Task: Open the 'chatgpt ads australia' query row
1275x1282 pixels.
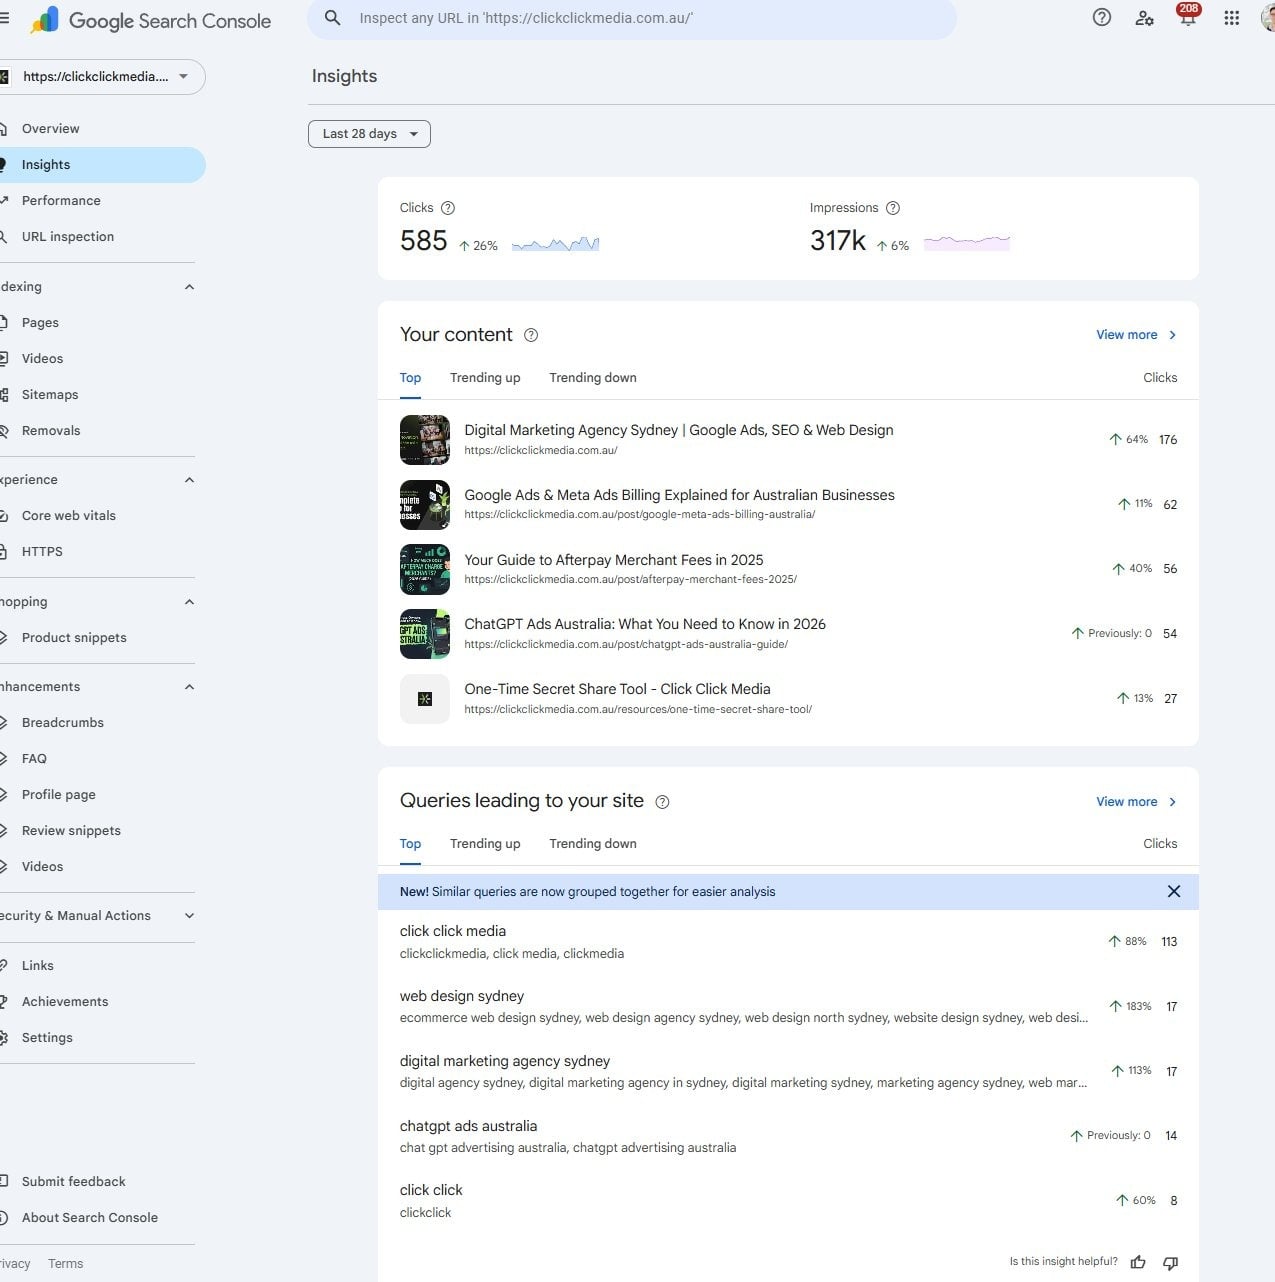Action: (788, 1136)
